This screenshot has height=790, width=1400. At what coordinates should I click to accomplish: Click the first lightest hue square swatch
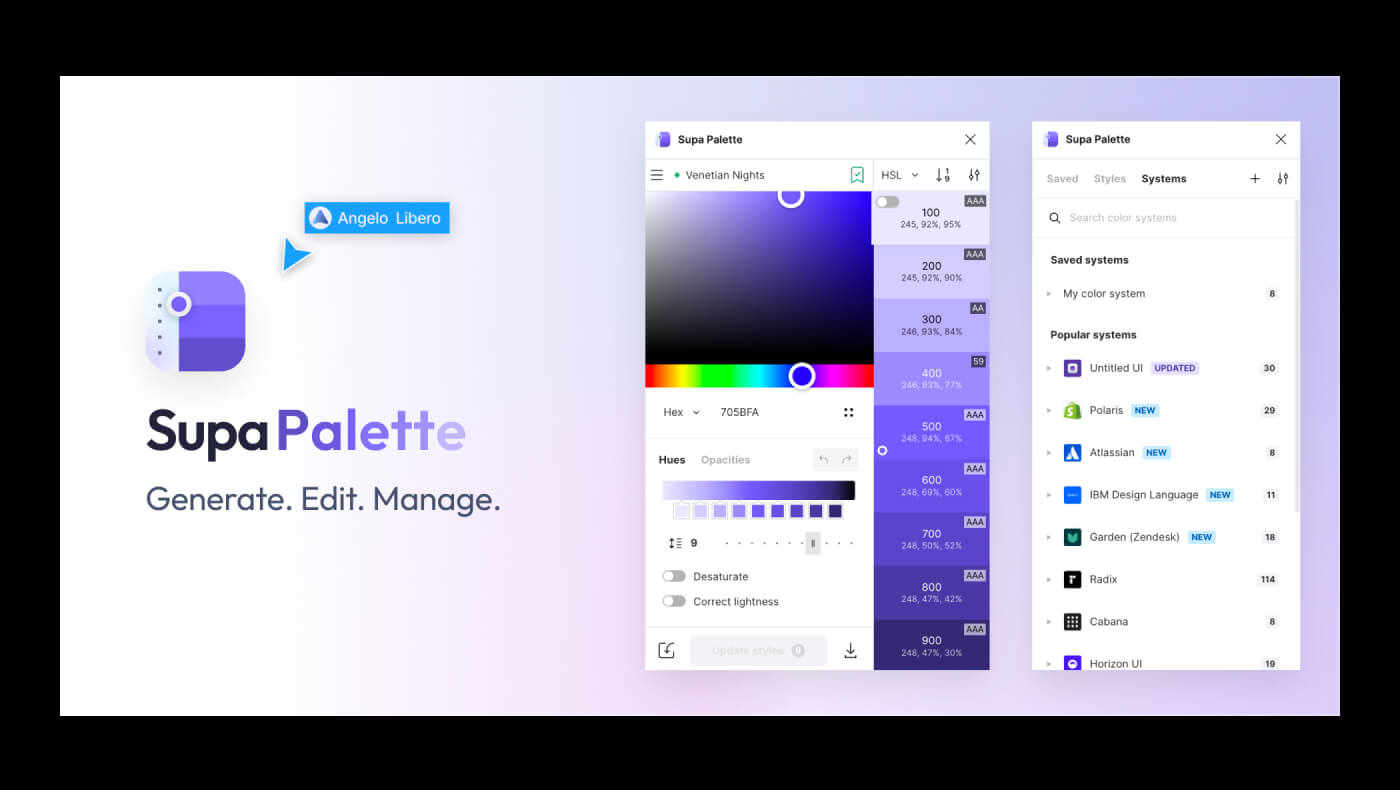[681, 511]
